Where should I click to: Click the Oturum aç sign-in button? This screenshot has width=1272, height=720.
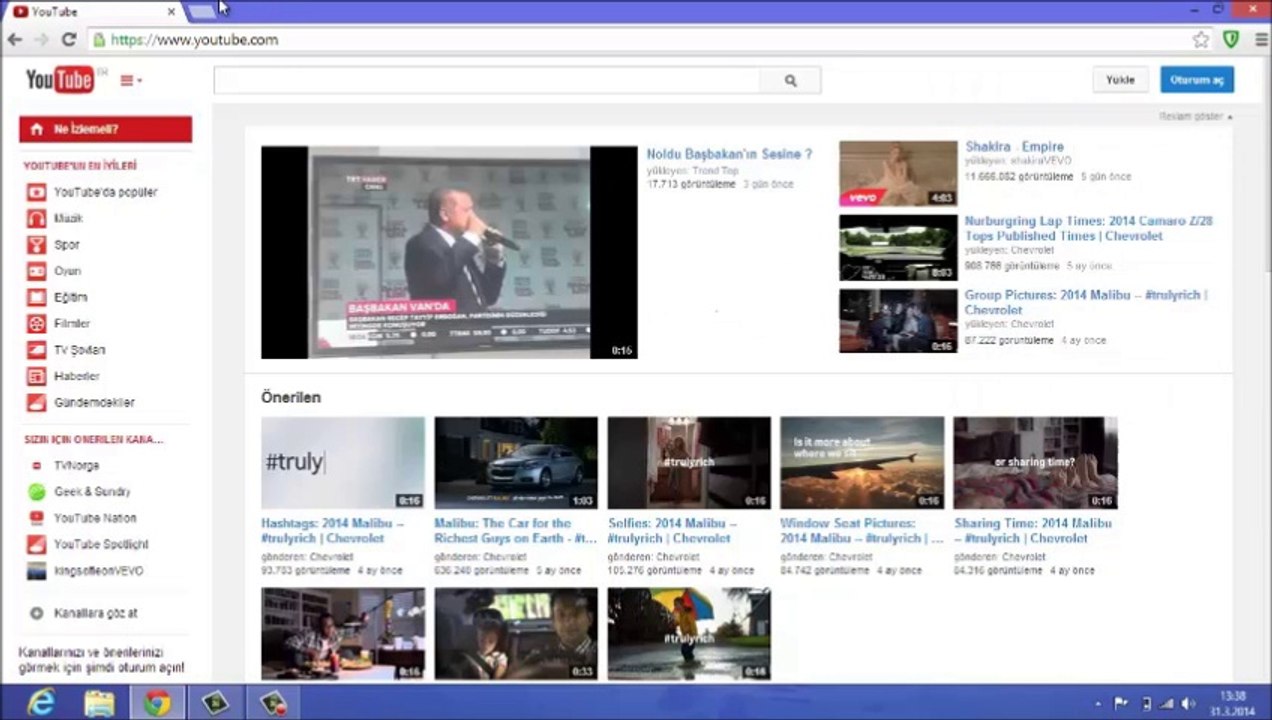point(1197,80)
